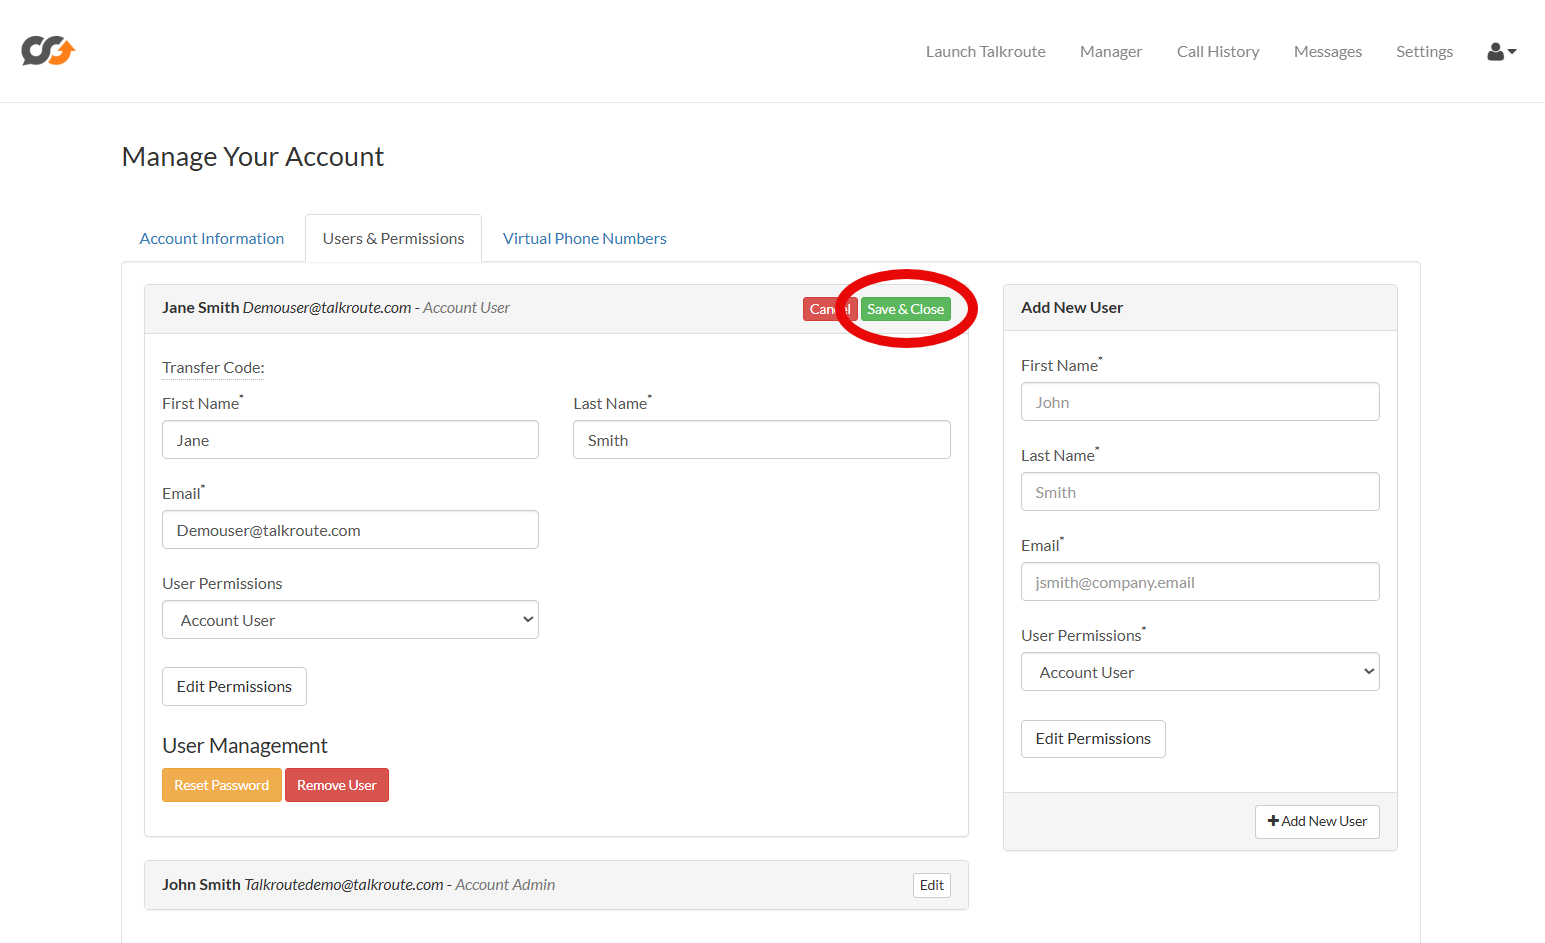Click Save & Close button

tap(905, 309)
